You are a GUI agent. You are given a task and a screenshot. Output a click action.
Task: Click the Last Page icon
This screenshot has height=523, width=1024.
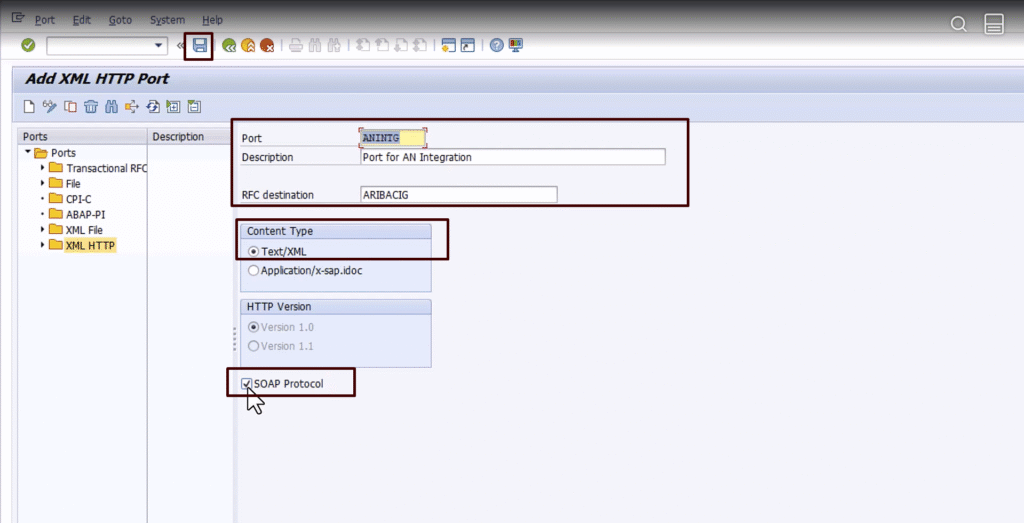pos(420,45)
